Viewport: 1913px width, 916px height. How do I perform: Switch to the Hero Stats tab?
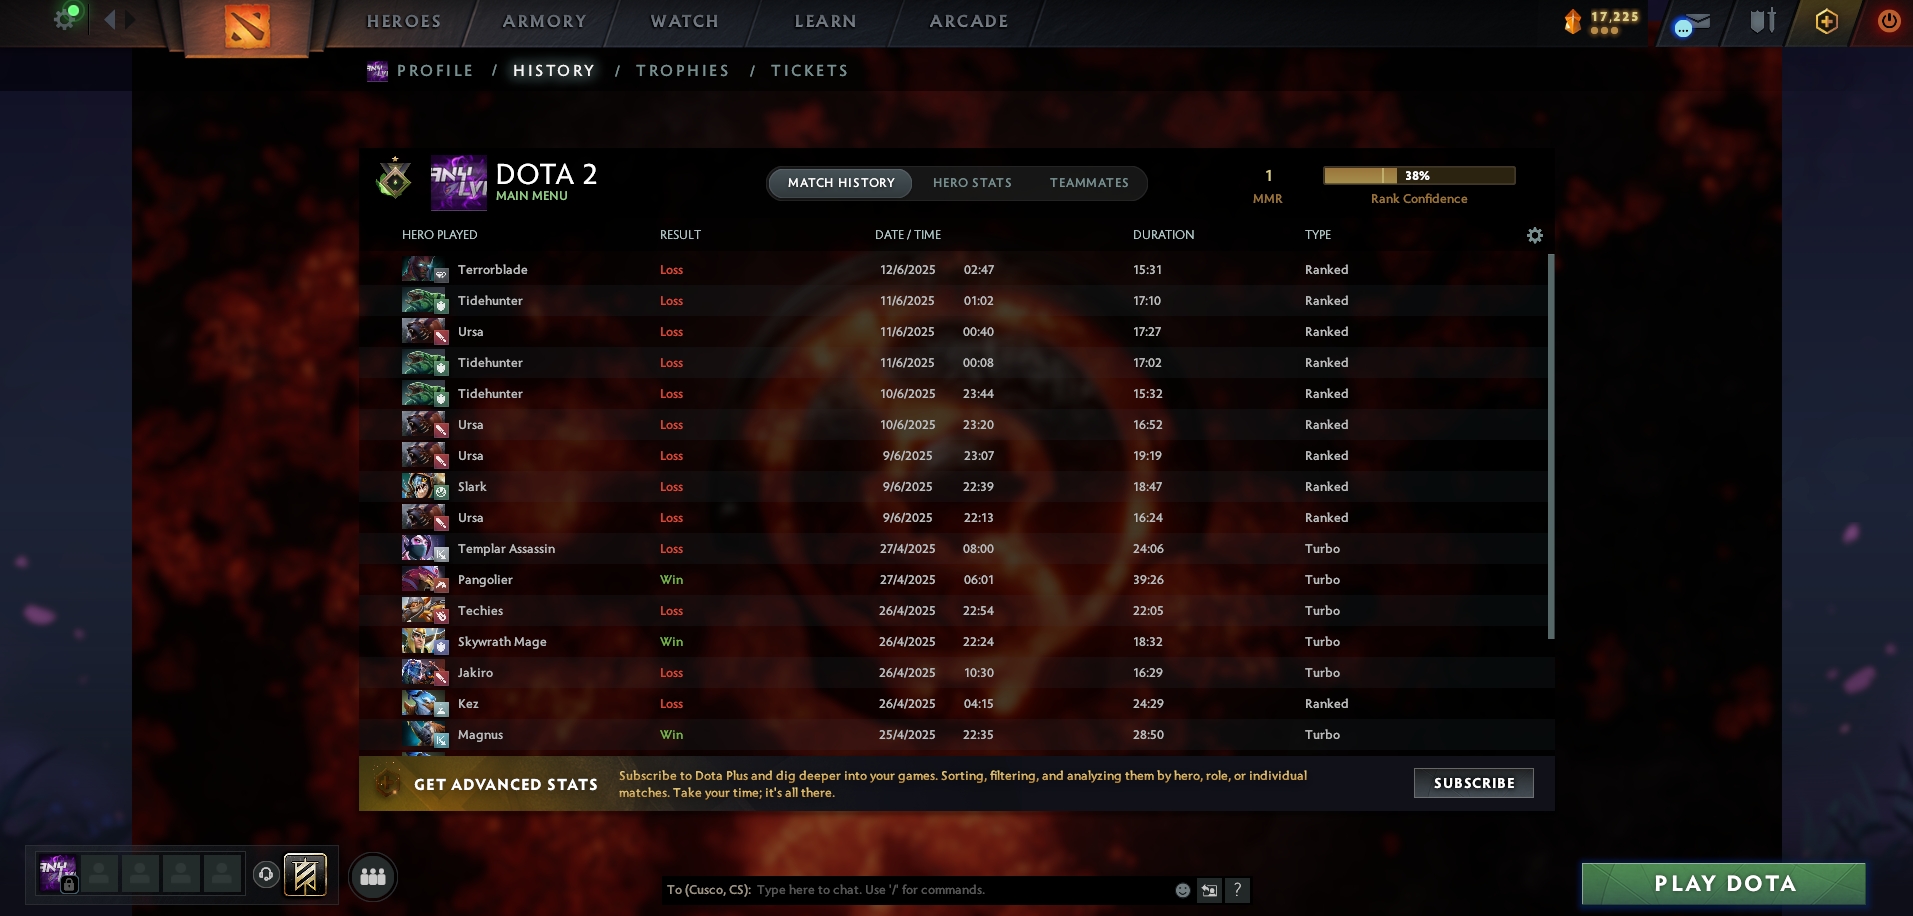point(972,183)
